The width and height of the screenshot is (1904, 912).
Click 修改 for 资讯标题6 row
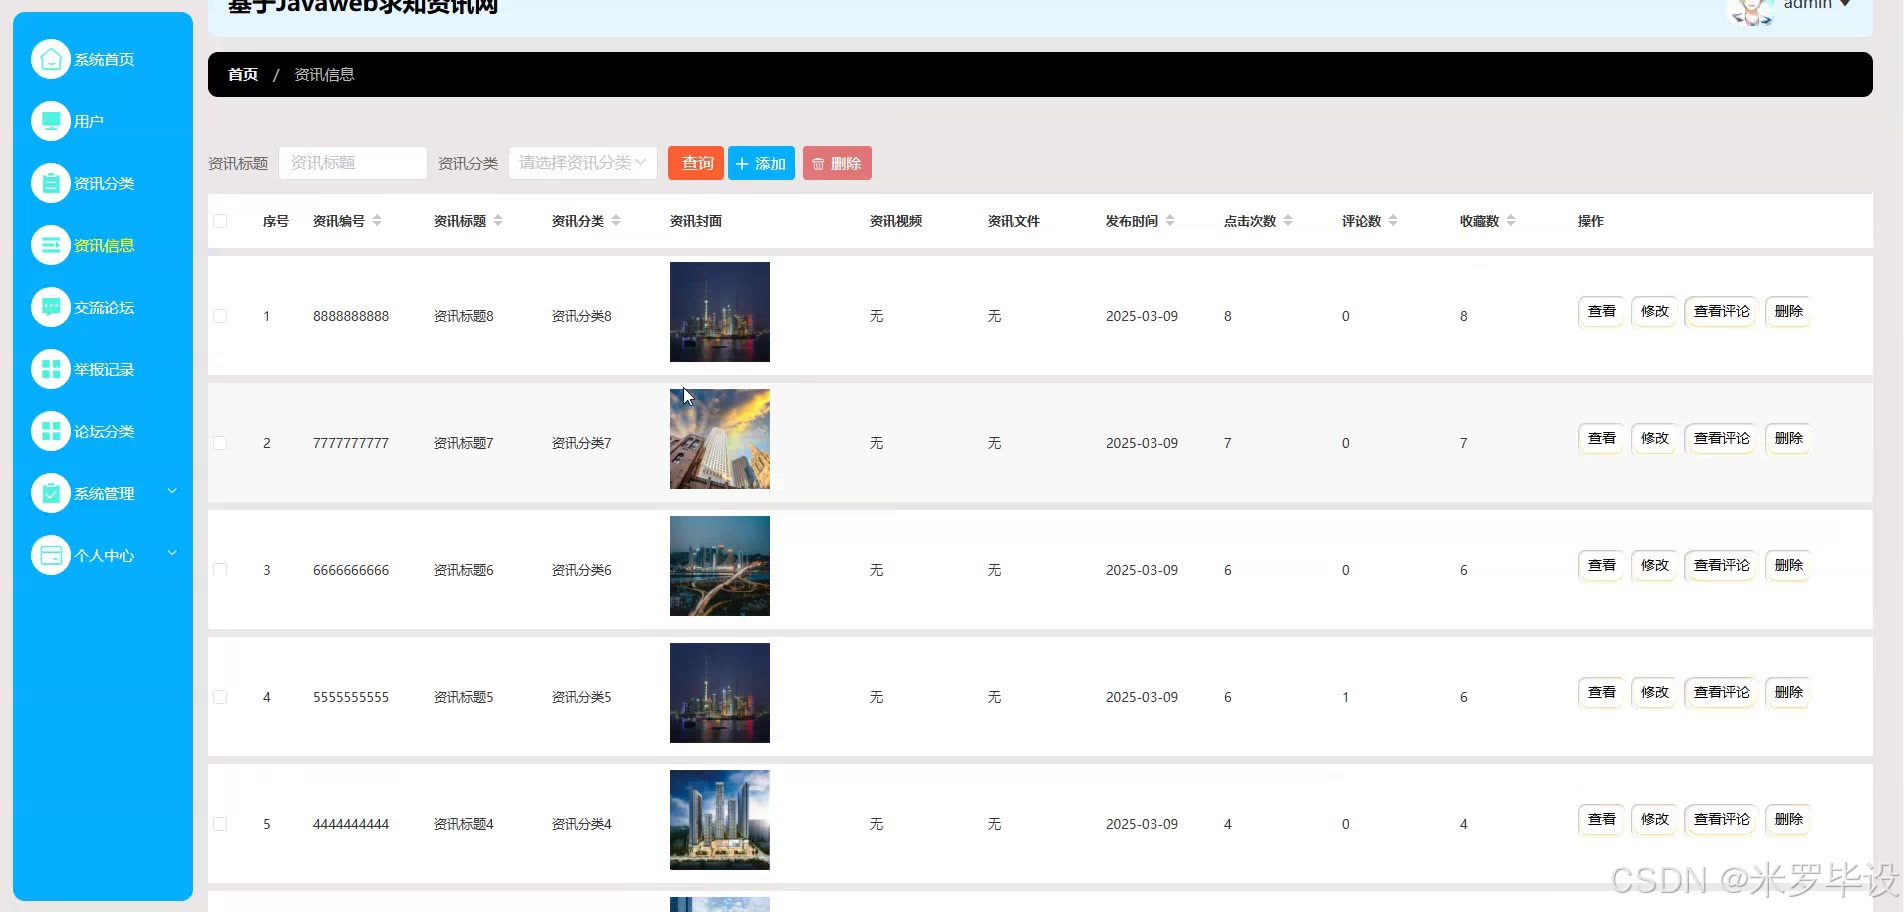(1654, 566)
